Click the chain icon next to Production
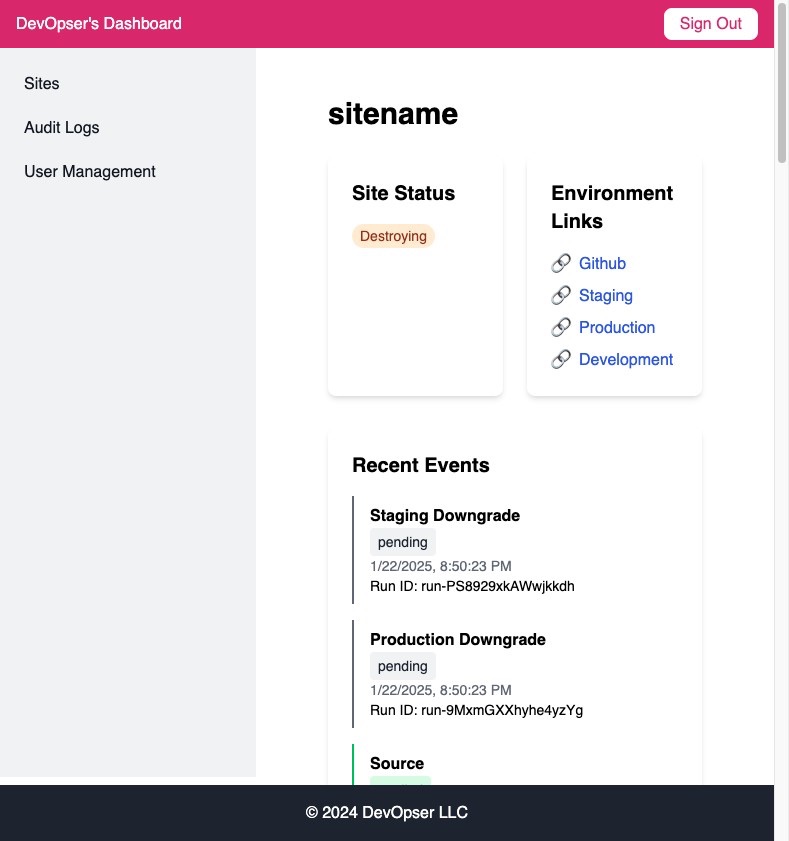Viewport: 789px width, 841px height. [561, 327]
